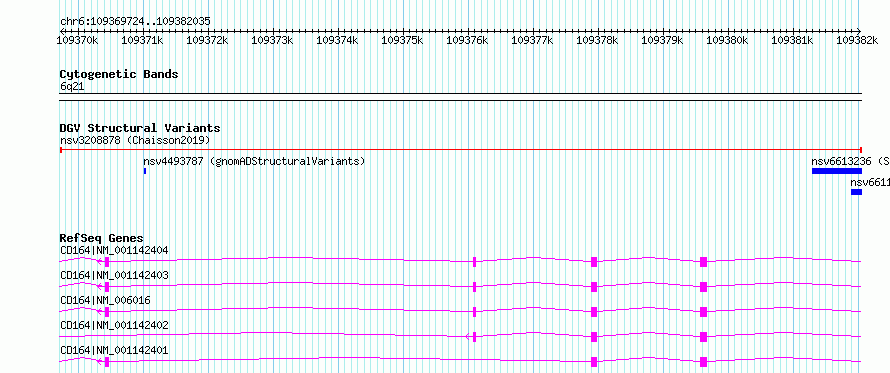Select the 6q21 cytogenetic band bar

[460, 97]
